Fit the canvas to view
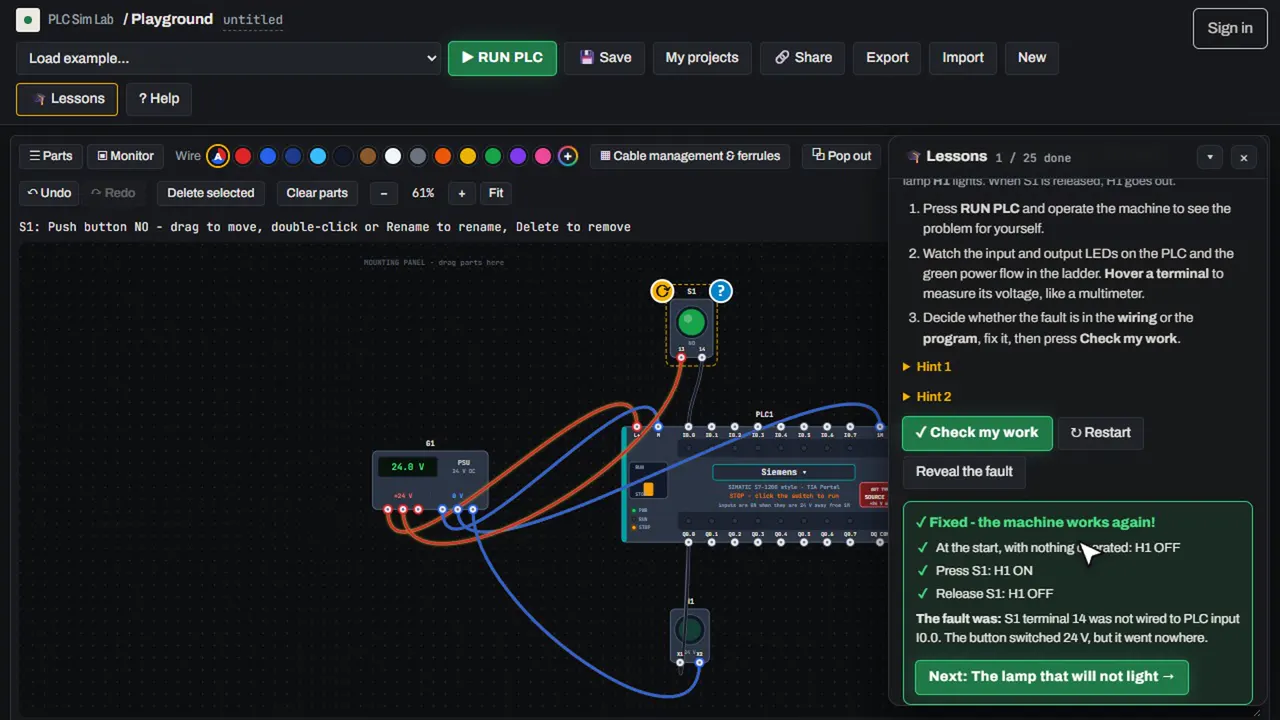 496,193
